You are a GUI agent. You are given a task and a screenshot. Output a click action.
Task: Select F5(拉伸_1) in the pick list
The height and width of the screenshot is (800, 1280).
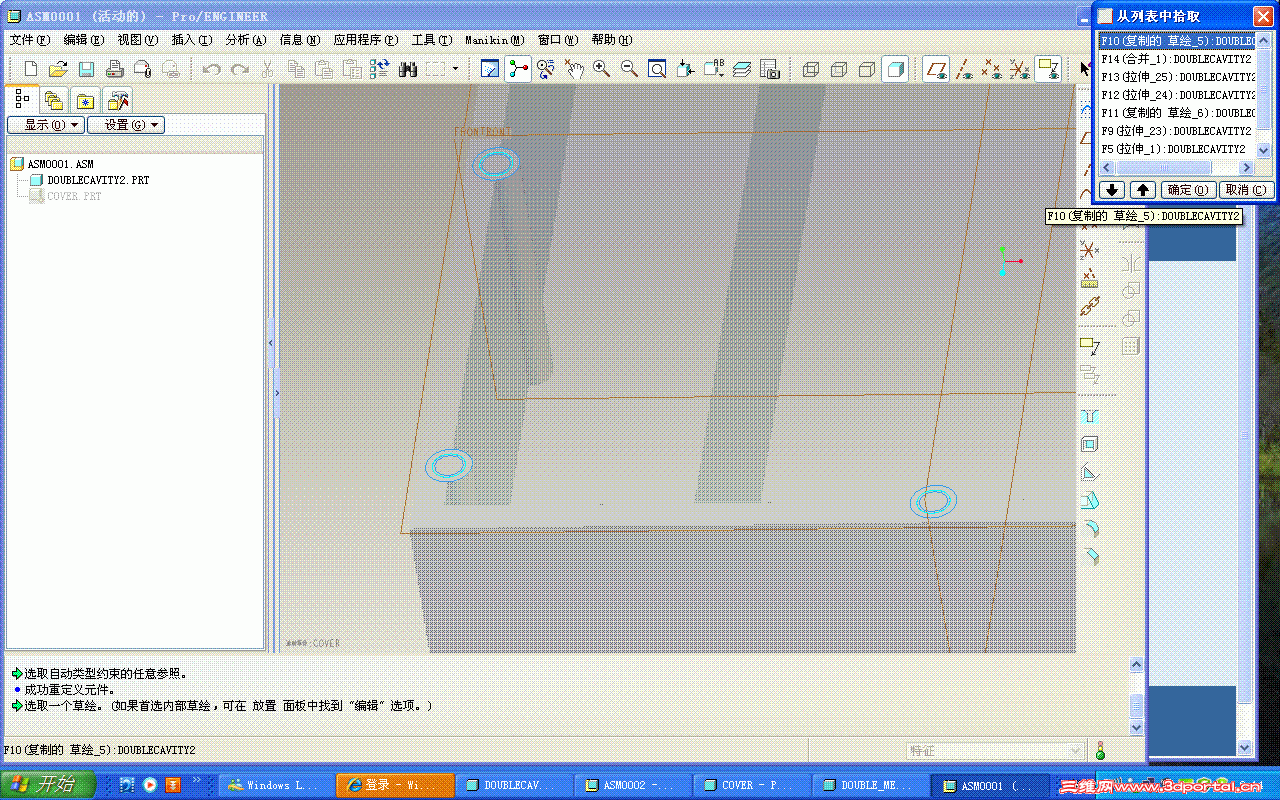[x=1177, y=149]
